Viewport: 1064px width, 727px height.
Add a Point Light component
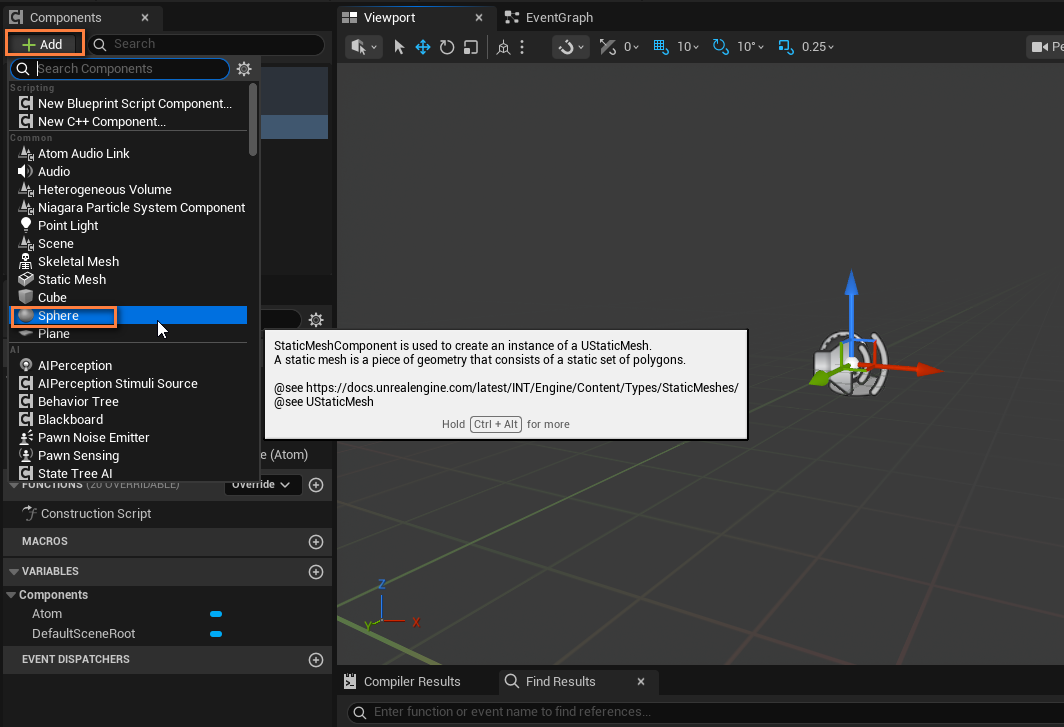[128, 225]
